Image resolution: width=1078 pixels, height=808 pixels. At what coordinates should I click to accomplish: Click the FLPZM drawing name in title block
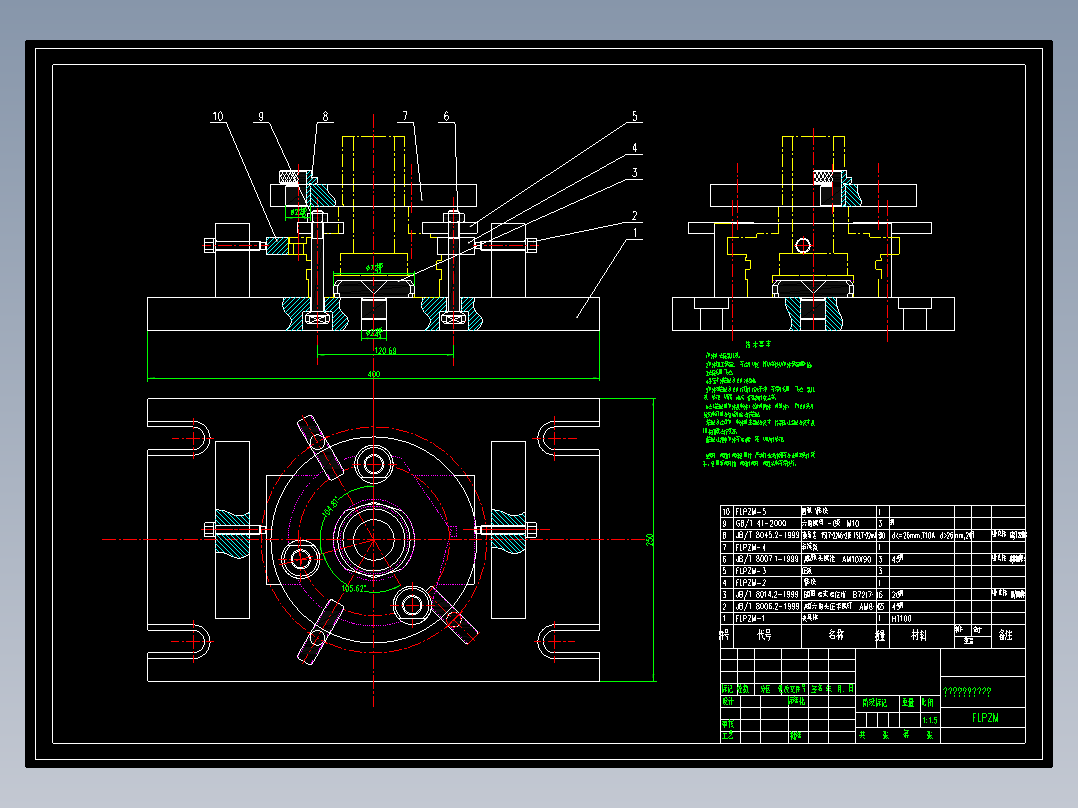point(984,718)
